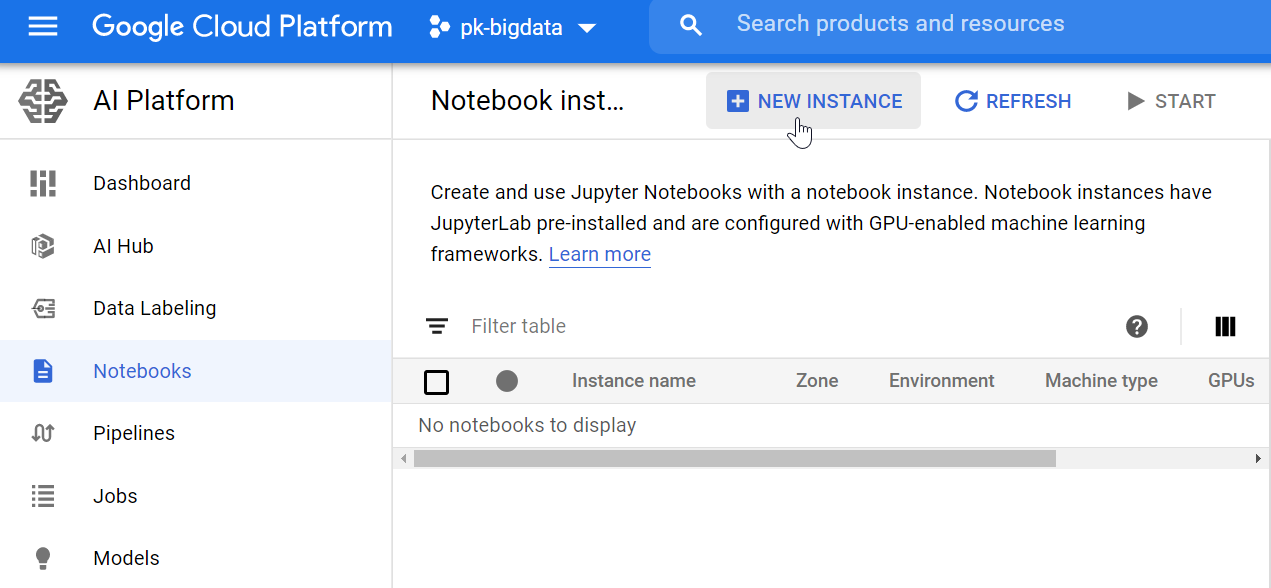Viewport: 1271px width, 588px height.
Task: Open Models in the sidebar
Action: click(x=195, y=558)
